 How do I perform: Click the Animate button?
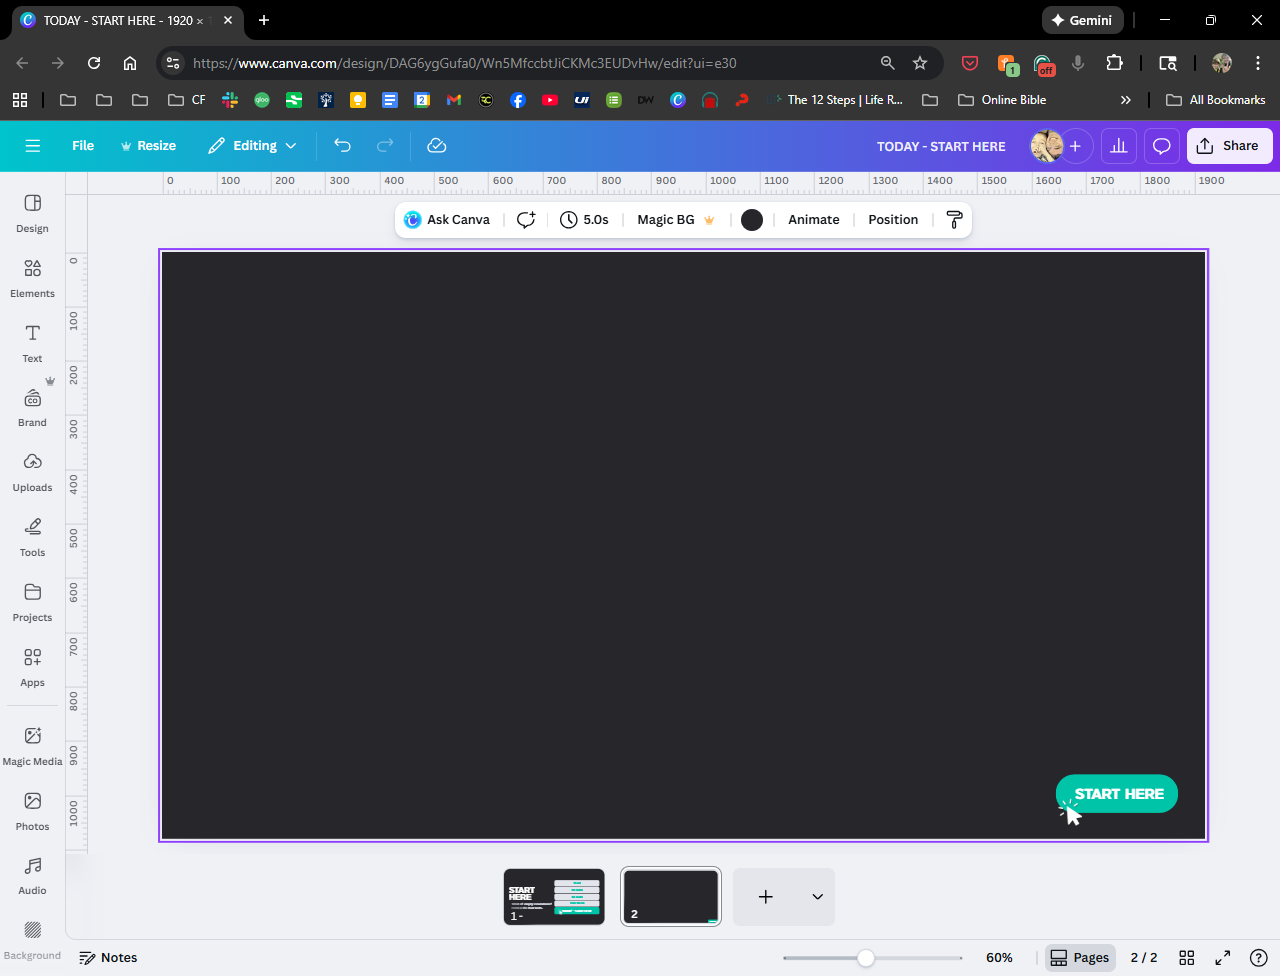[813, 220]
